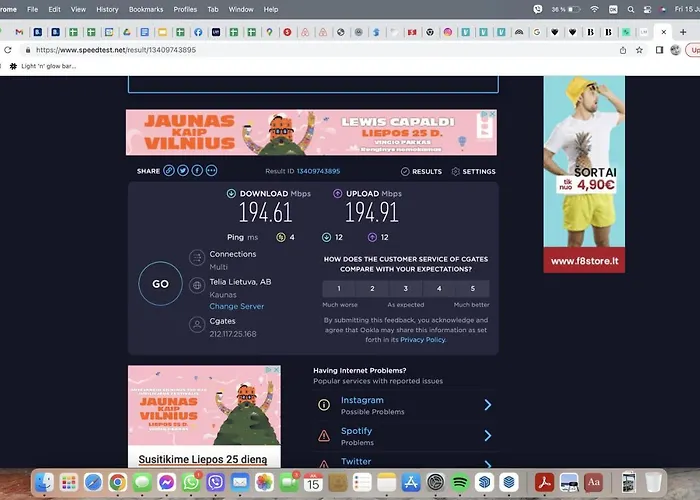Open the Bookmarks menu

146,9
